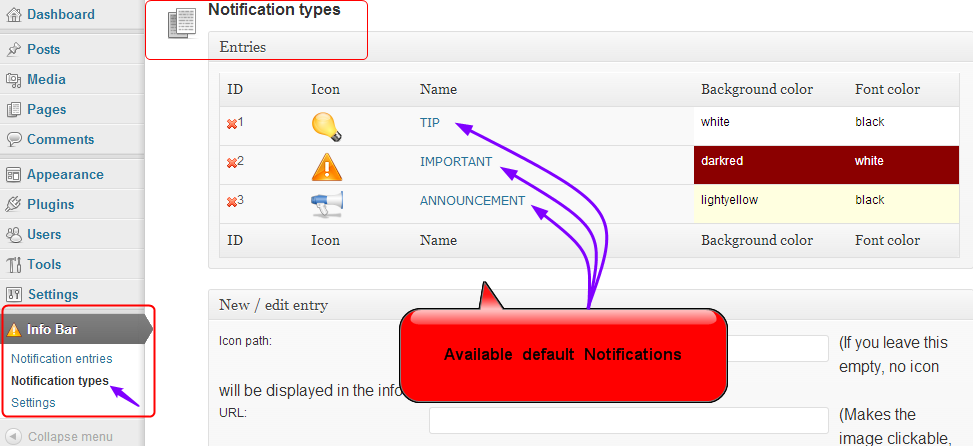Click the Pages document icon
This screenshot has width=973, height=446.
click(14, 110)
